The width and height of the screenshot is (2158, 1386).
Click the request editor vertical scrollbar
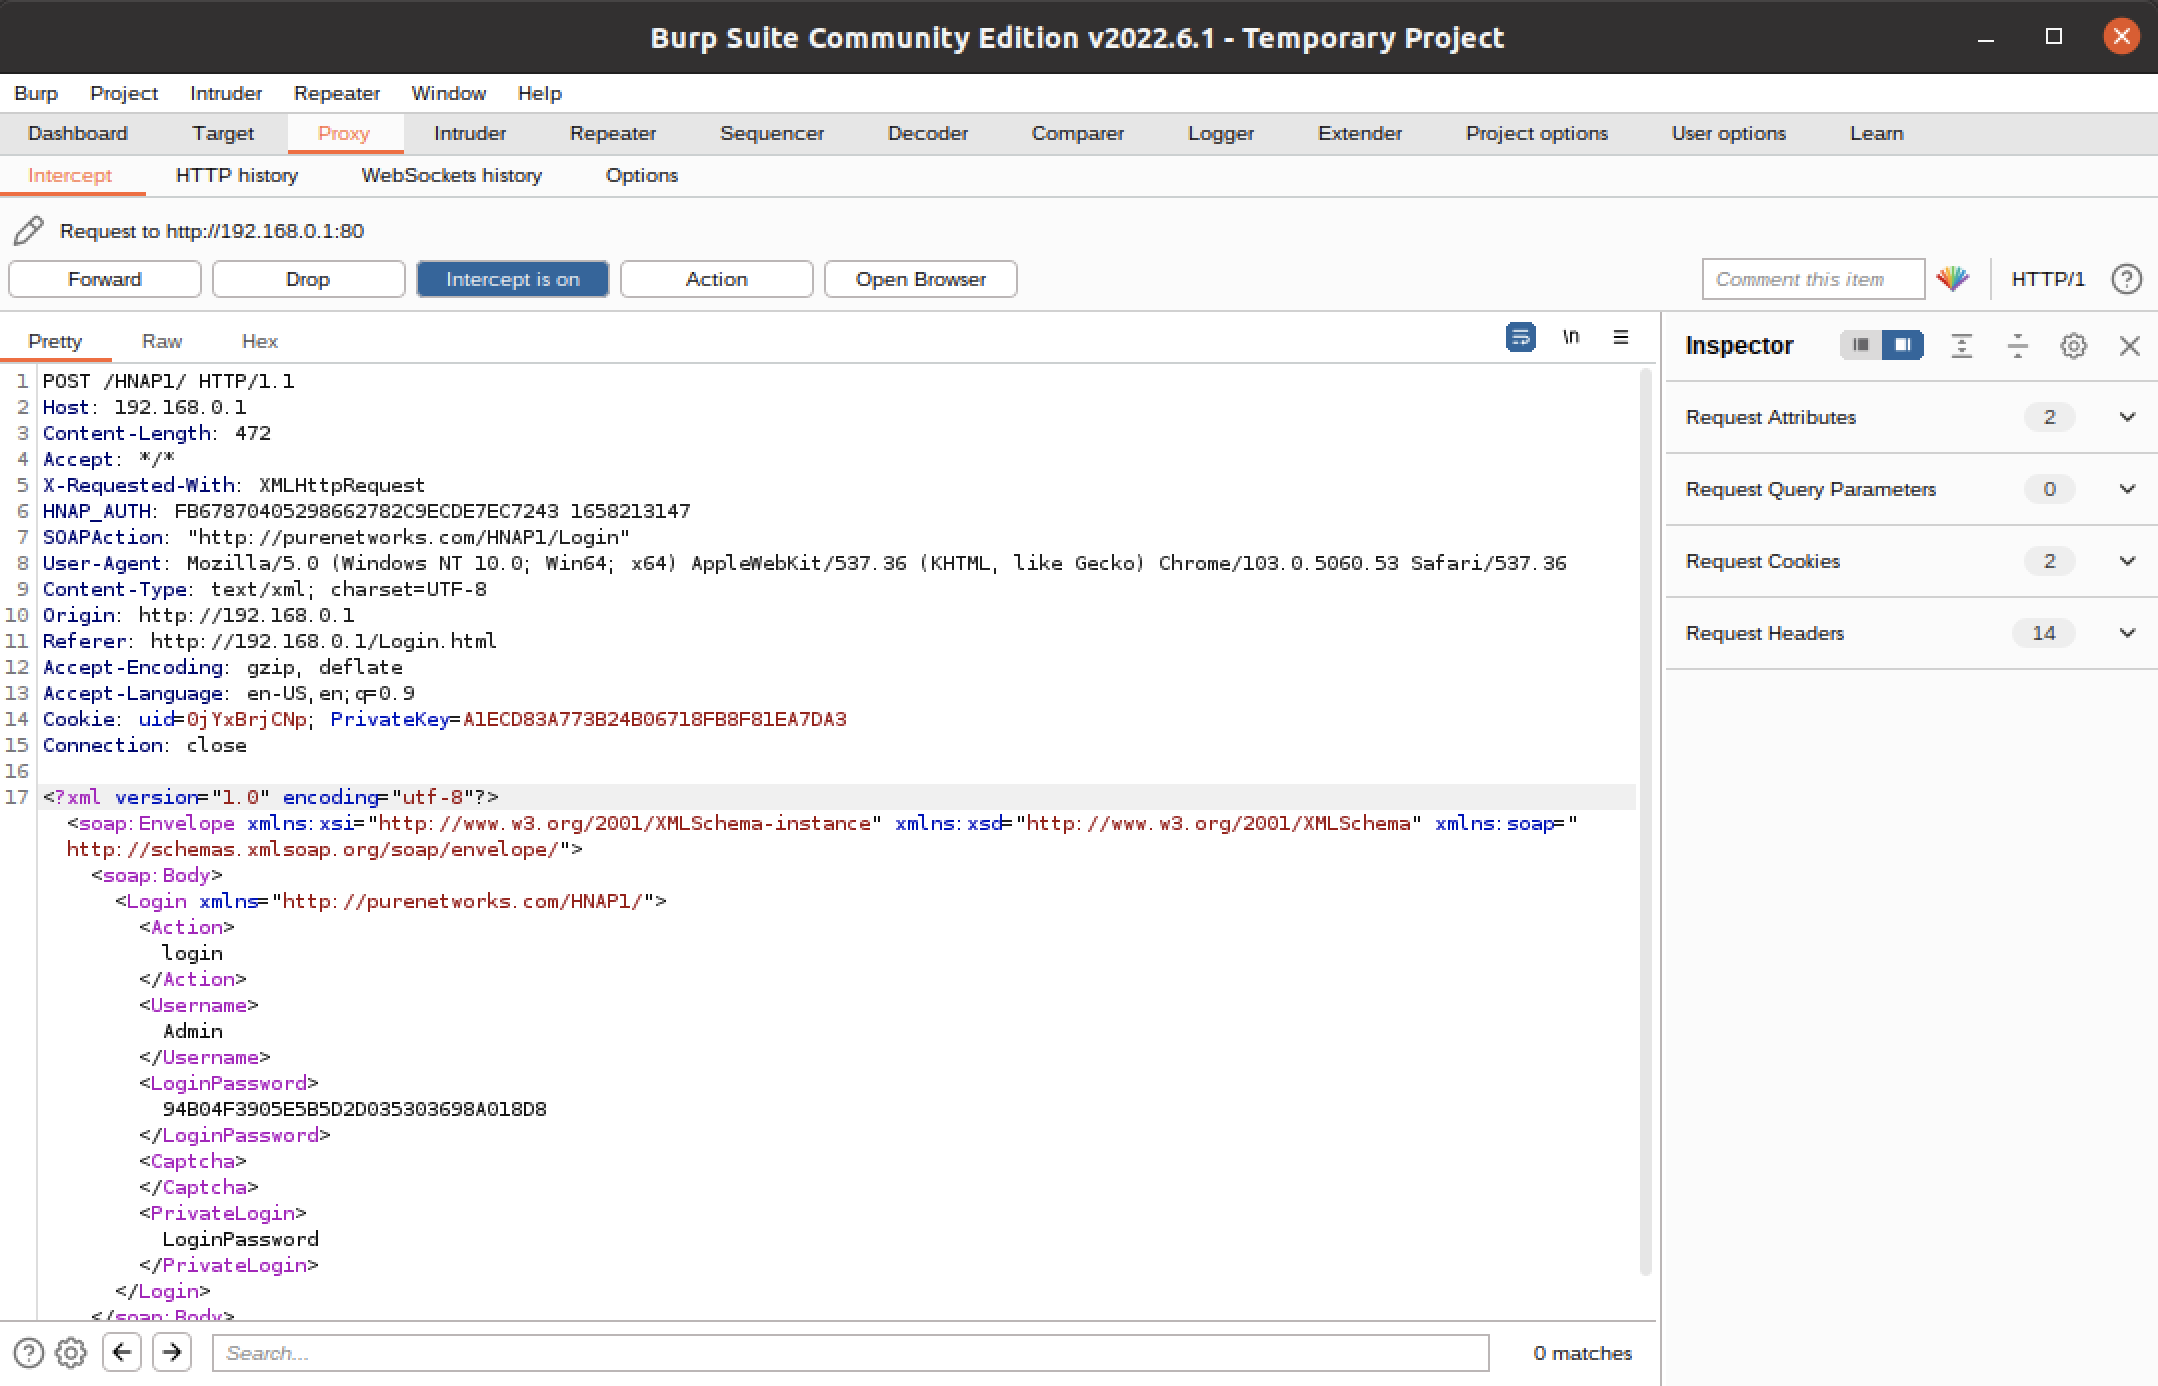point(1646,820)
